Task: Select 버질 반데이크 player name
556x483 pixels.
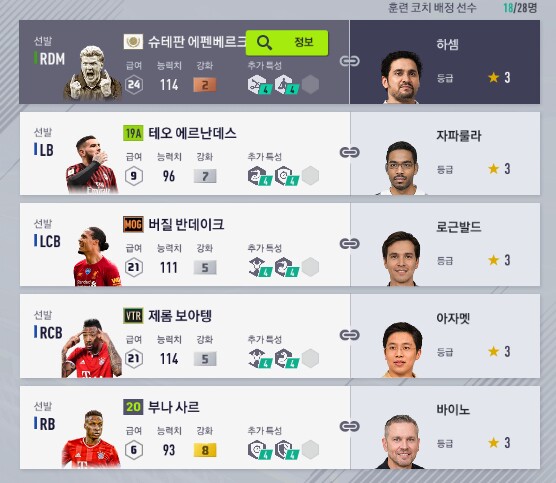Action: 186,224
